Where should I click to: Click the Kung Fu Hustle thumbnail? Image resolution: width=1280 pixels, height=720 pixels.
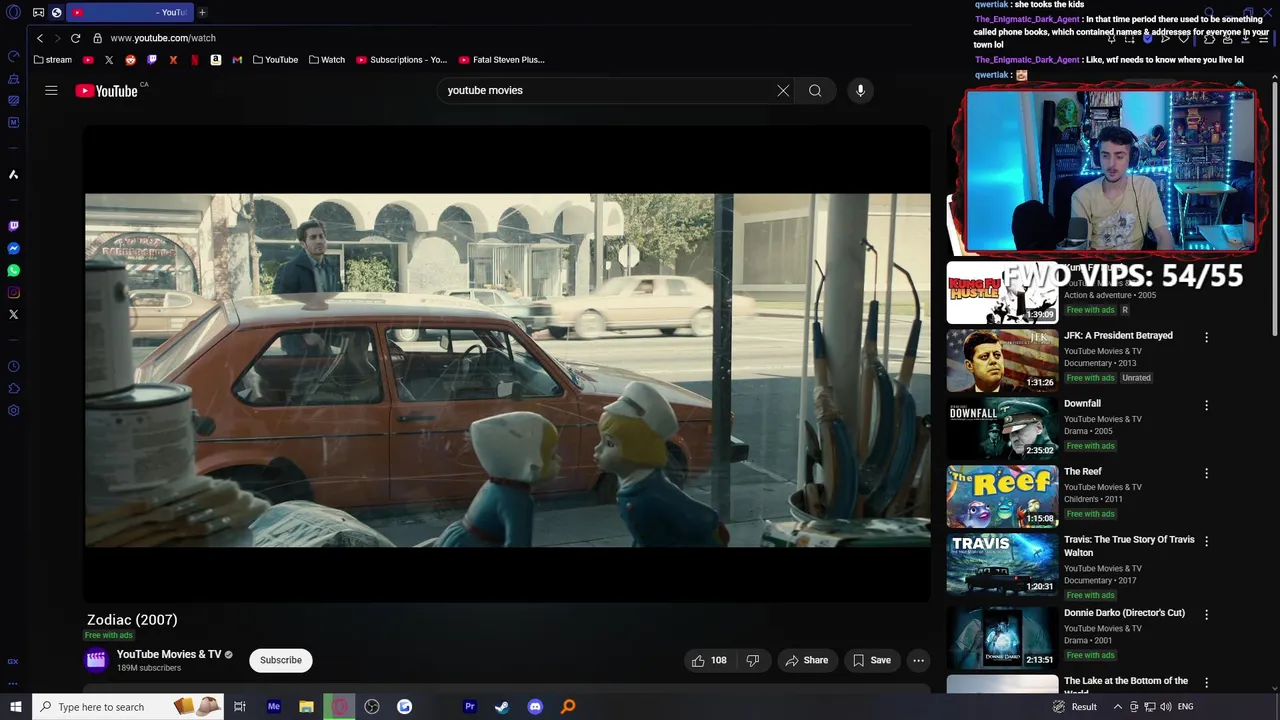click(1002, 292)
